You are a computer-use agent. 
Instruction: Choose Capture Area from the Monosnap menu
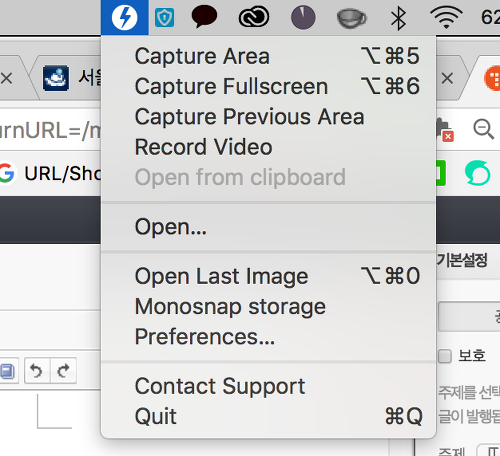tap(269, 56)
